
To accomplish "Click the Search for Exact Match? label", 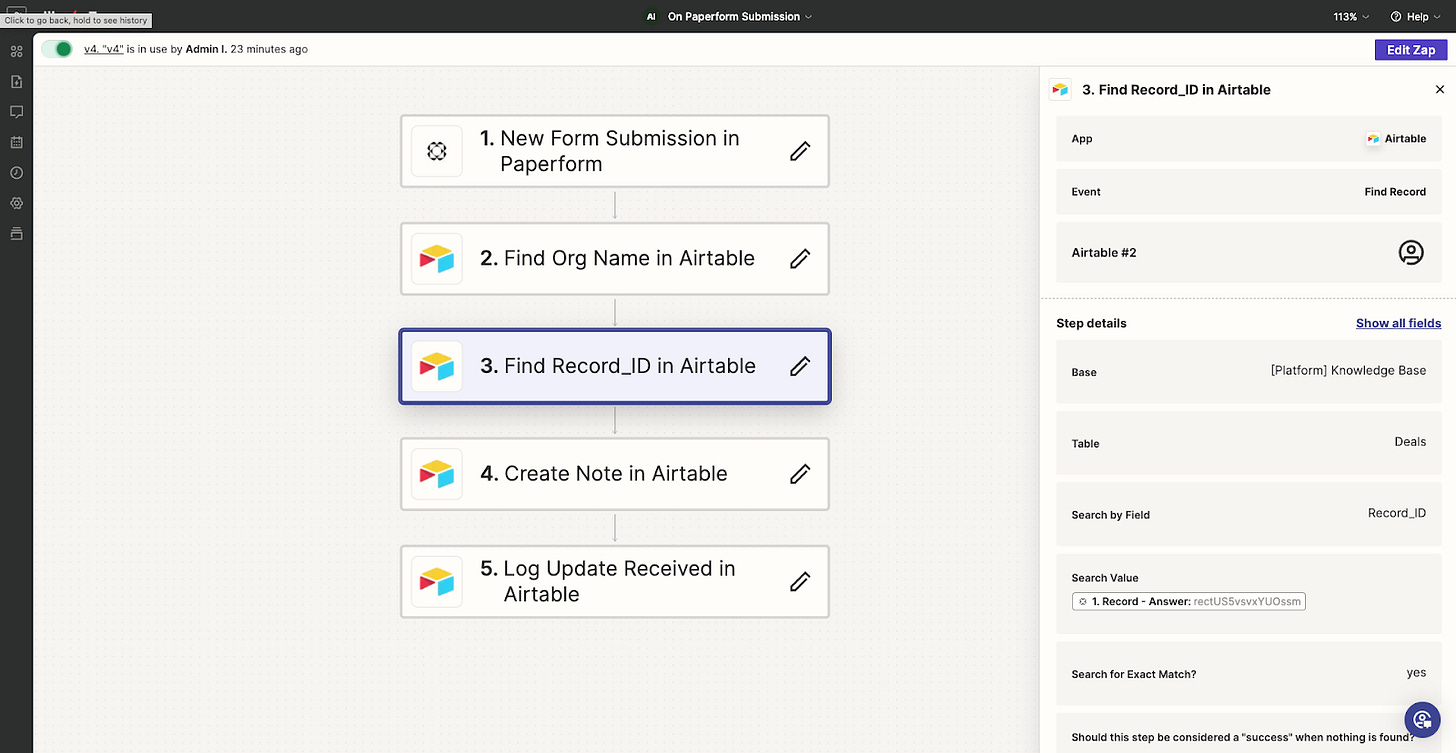I will pyautogui.click(x=1134, y=674).
